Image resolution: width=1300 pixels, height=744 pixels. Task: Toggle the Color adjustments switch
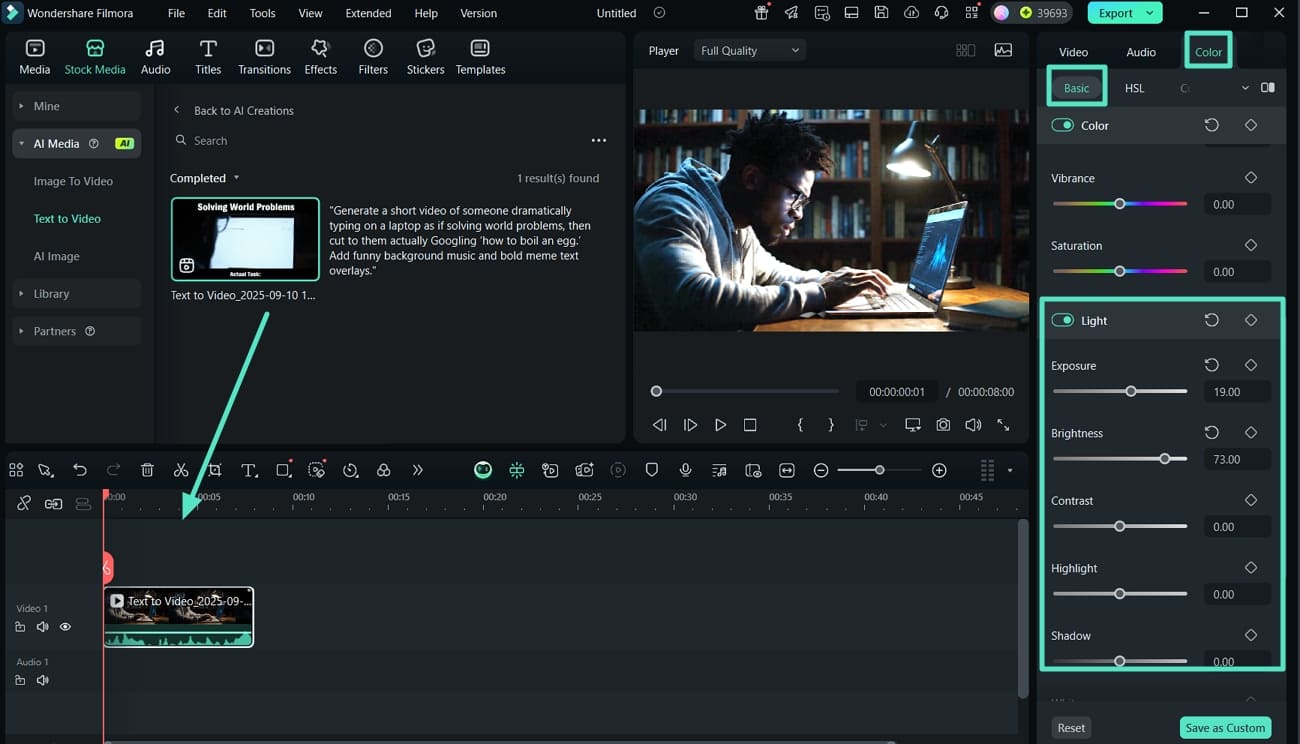coord(1062,125)
